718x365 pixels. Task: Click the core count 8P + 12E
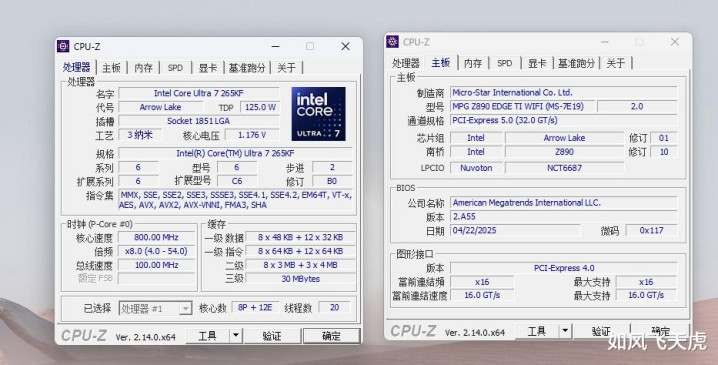click(255, 307)
